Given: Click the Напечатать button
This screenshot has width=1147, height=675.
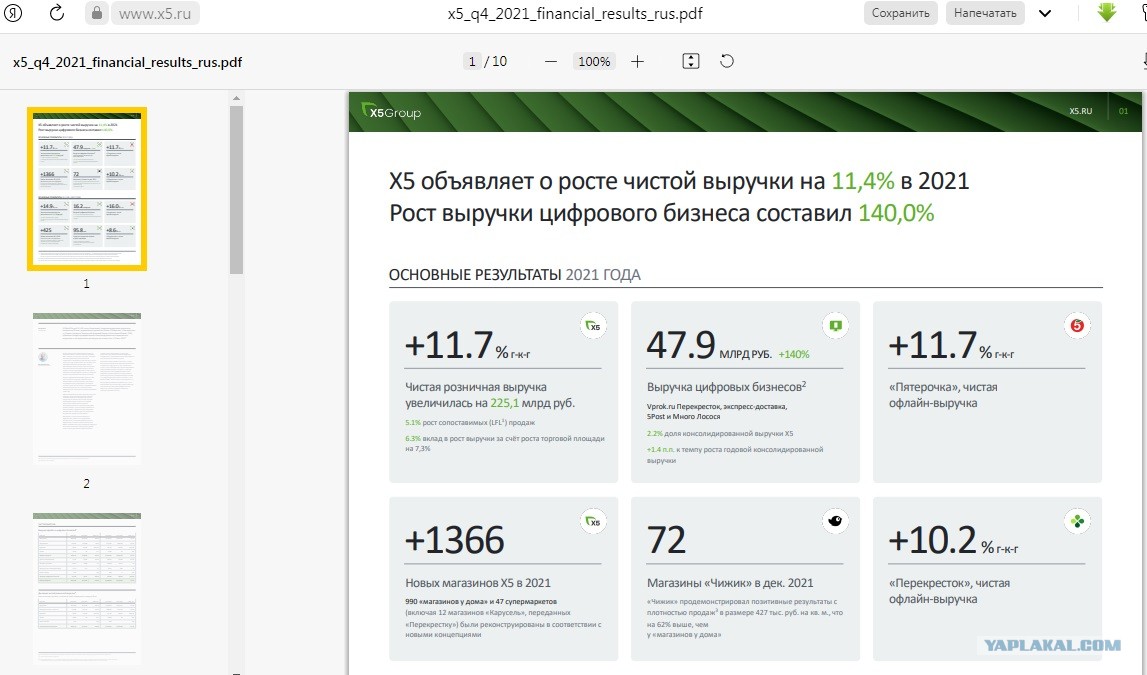Looking at the screenshot, I should [x=985, y=13].
